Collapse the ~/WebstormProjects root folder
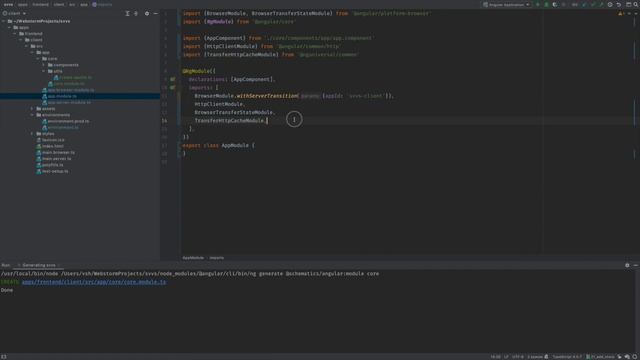This screenshot has height=360, width=640. click(4, 21)
